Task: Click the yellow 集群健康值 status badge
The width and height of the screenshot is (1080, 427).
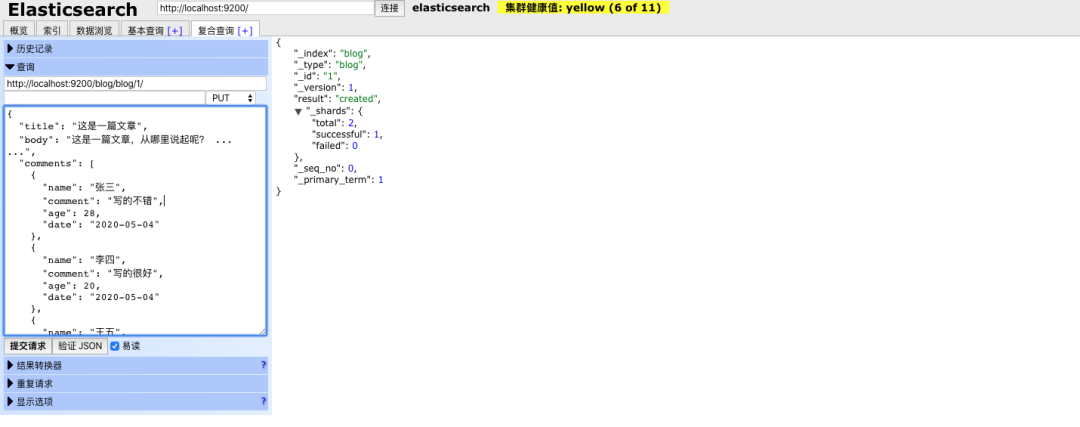Action: pyautogui.click(x=583, y=8)
